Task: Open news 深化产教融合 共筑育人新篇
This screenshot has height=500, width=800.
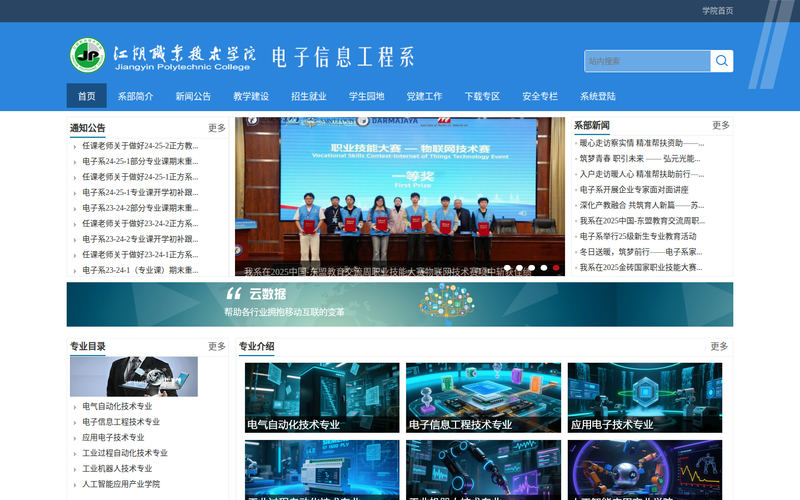Action: [642, 205]
